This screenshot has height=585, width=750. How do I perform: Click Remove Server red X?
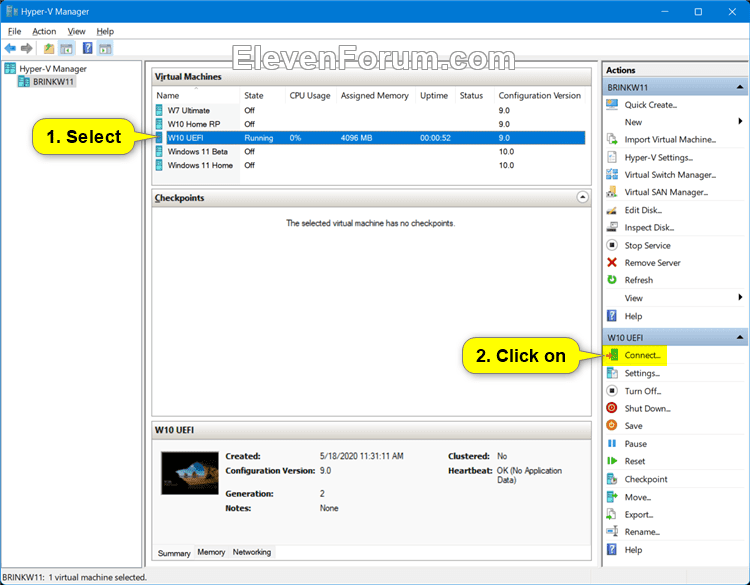tap(612, 263)
